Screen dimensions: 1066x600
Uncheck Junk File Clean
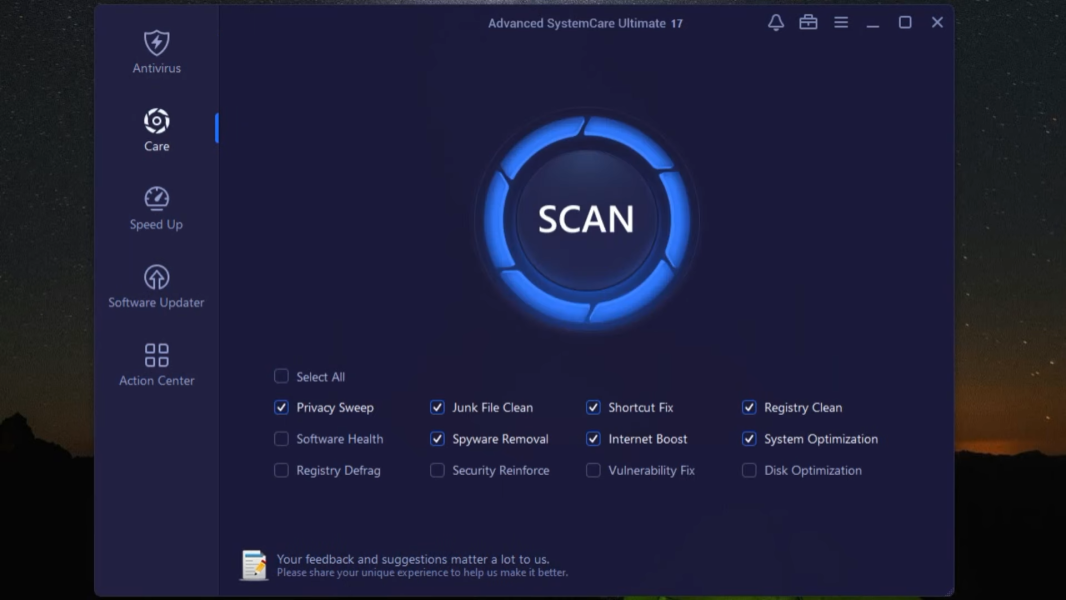click(437, 407)
